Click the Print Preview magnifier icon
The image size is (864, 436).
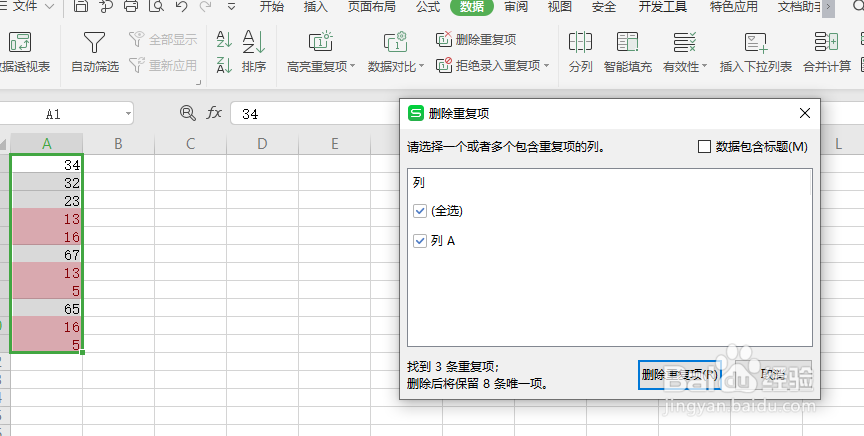point(156,7)
